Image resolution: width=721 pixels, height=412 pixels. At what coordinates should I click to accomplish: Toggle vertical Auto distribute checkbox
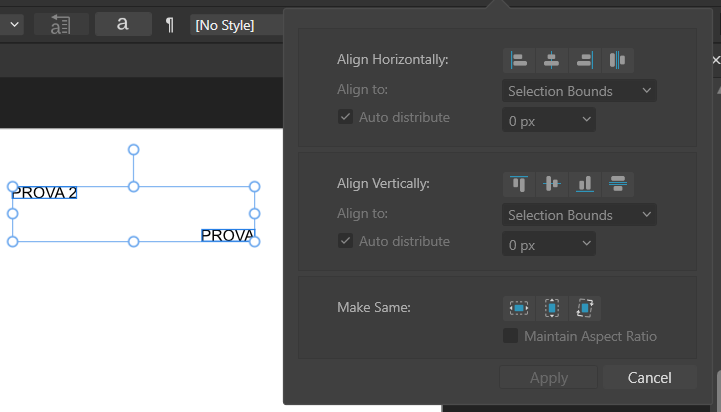click(345, 240)
